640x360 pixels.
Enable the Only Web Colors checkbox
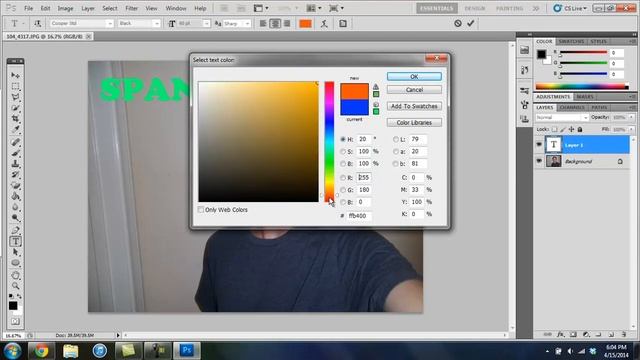(x=201, y=209)
